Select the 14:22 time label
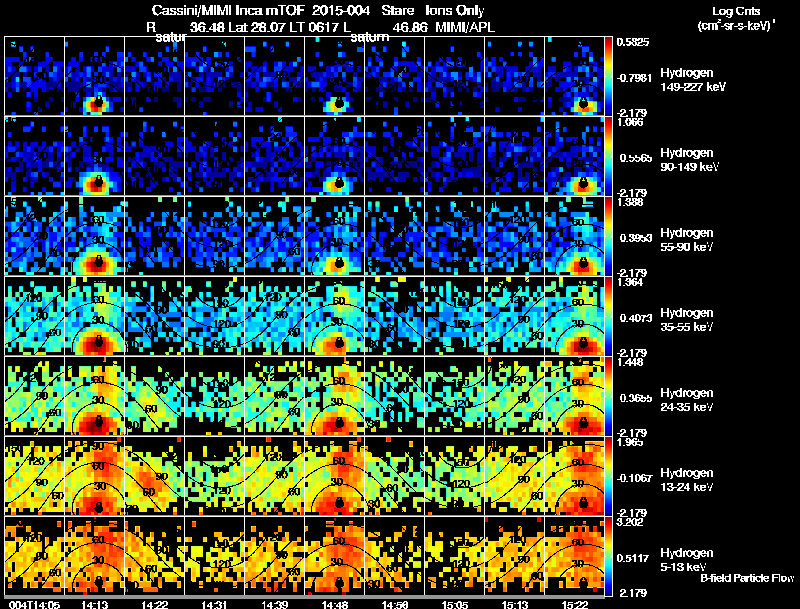Image resolution: width=800 pixels, height=609 pixels. pyautogui.click(x=155, y=605)
